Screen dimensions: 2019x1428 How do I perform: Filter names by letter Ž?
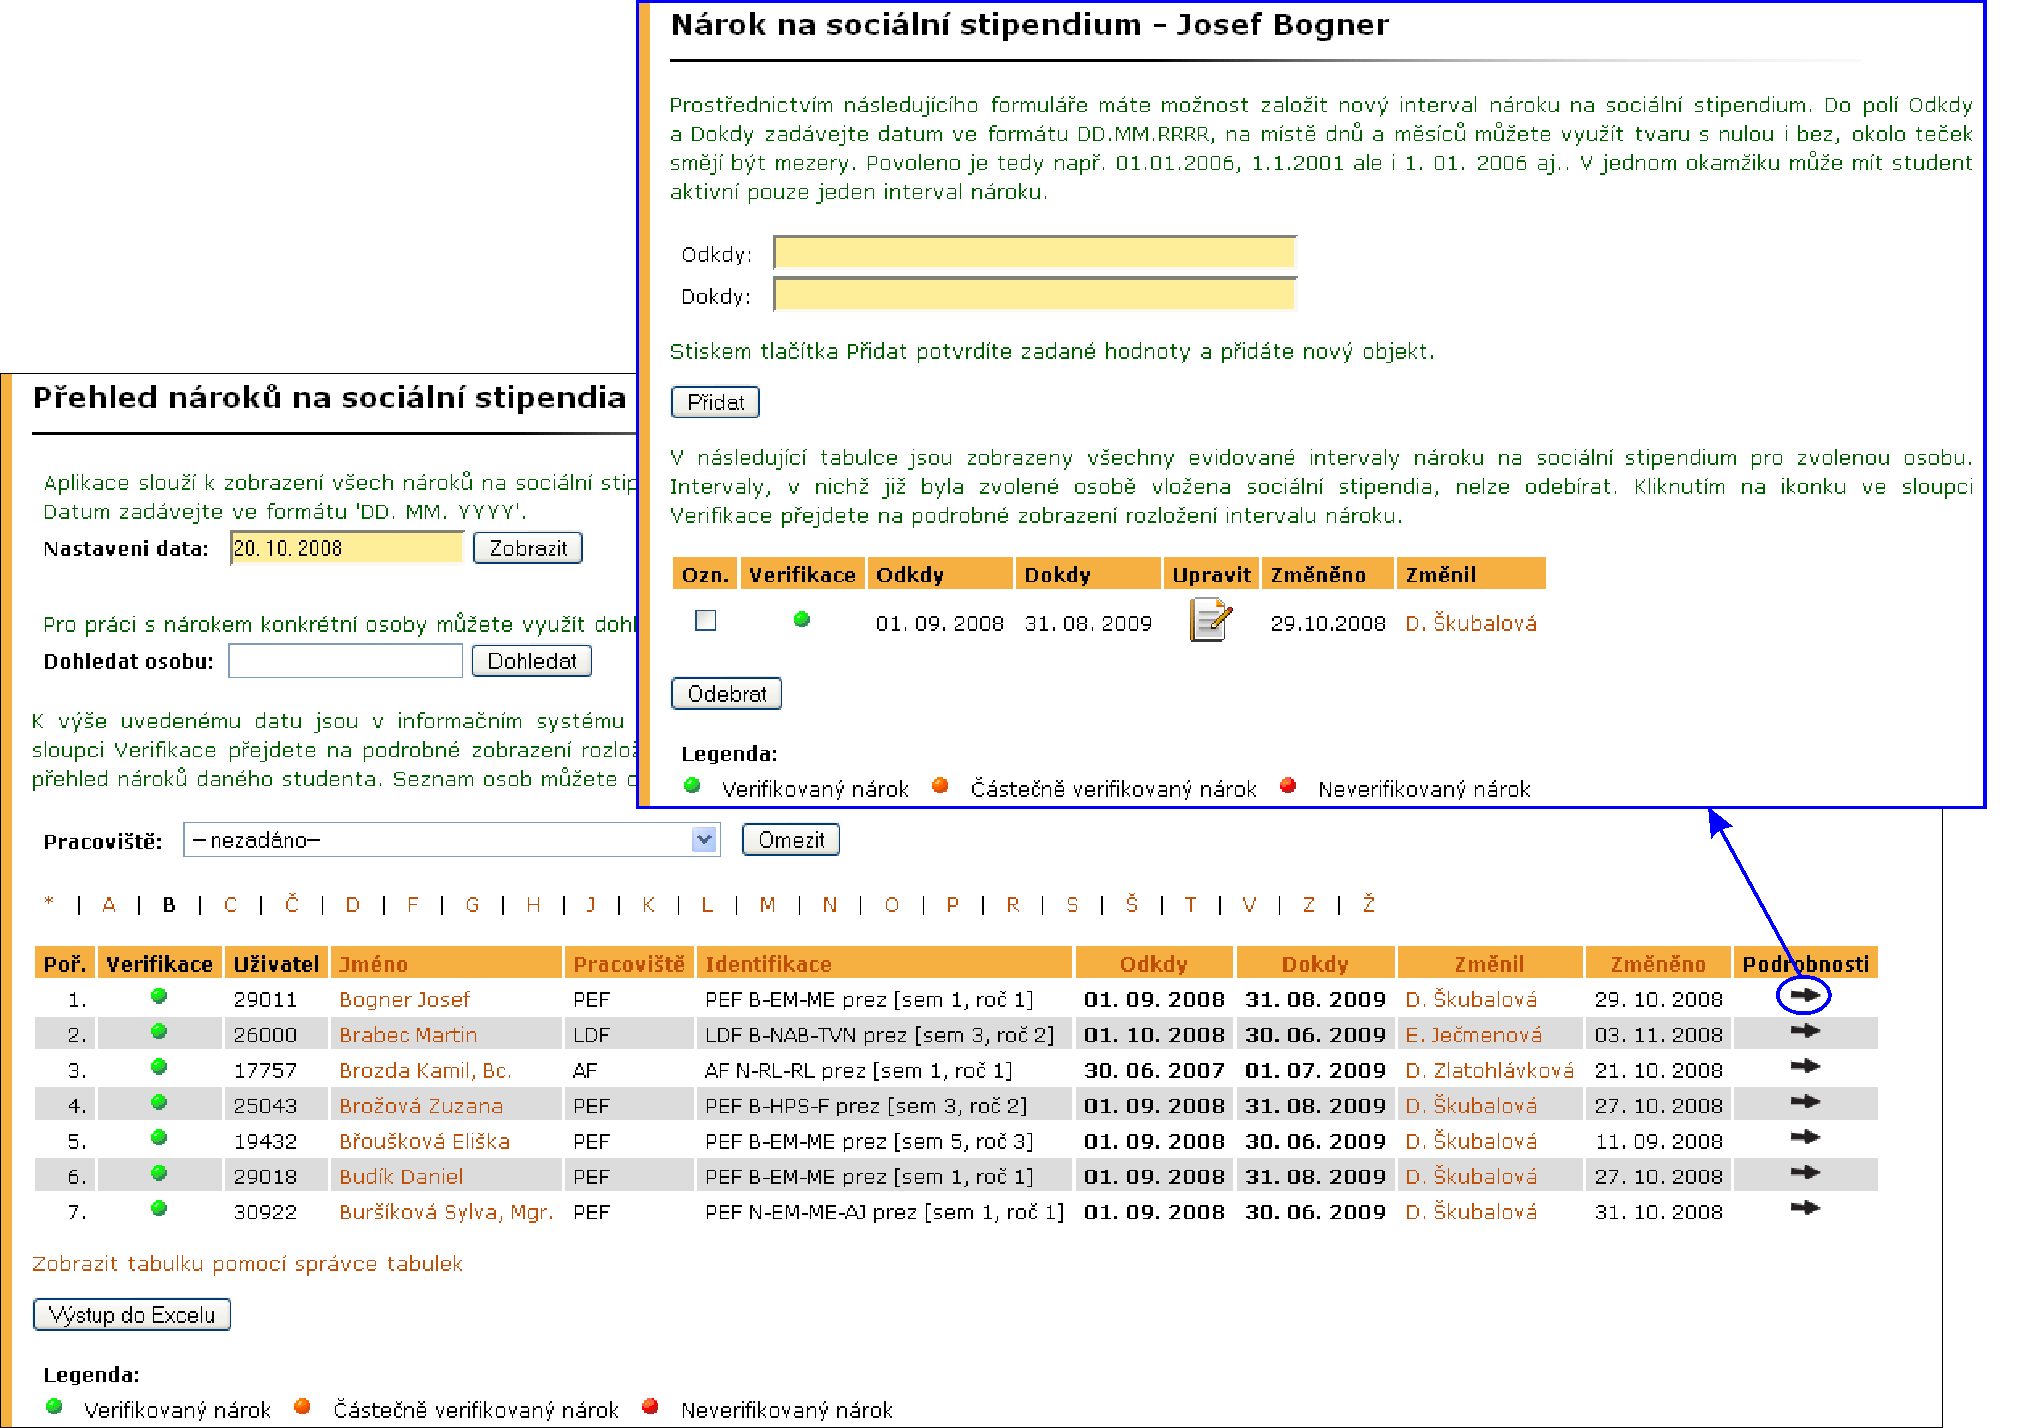coord(1368,905)
